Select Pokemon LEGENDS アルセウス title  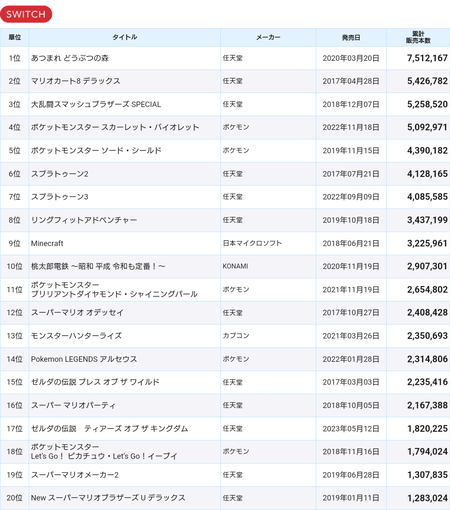(x=84, y=359)
